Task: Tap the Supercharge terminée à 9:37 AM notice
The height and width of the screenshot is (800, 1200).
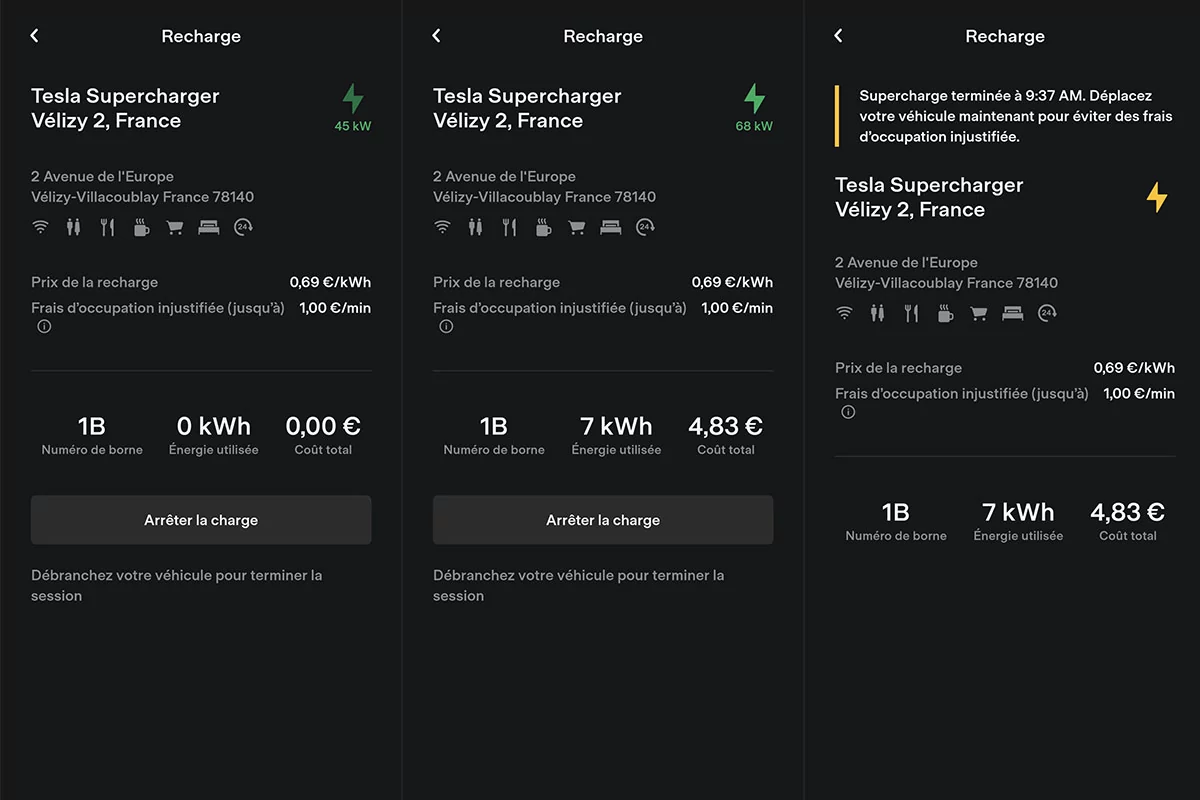Action: coord(1005,116)
